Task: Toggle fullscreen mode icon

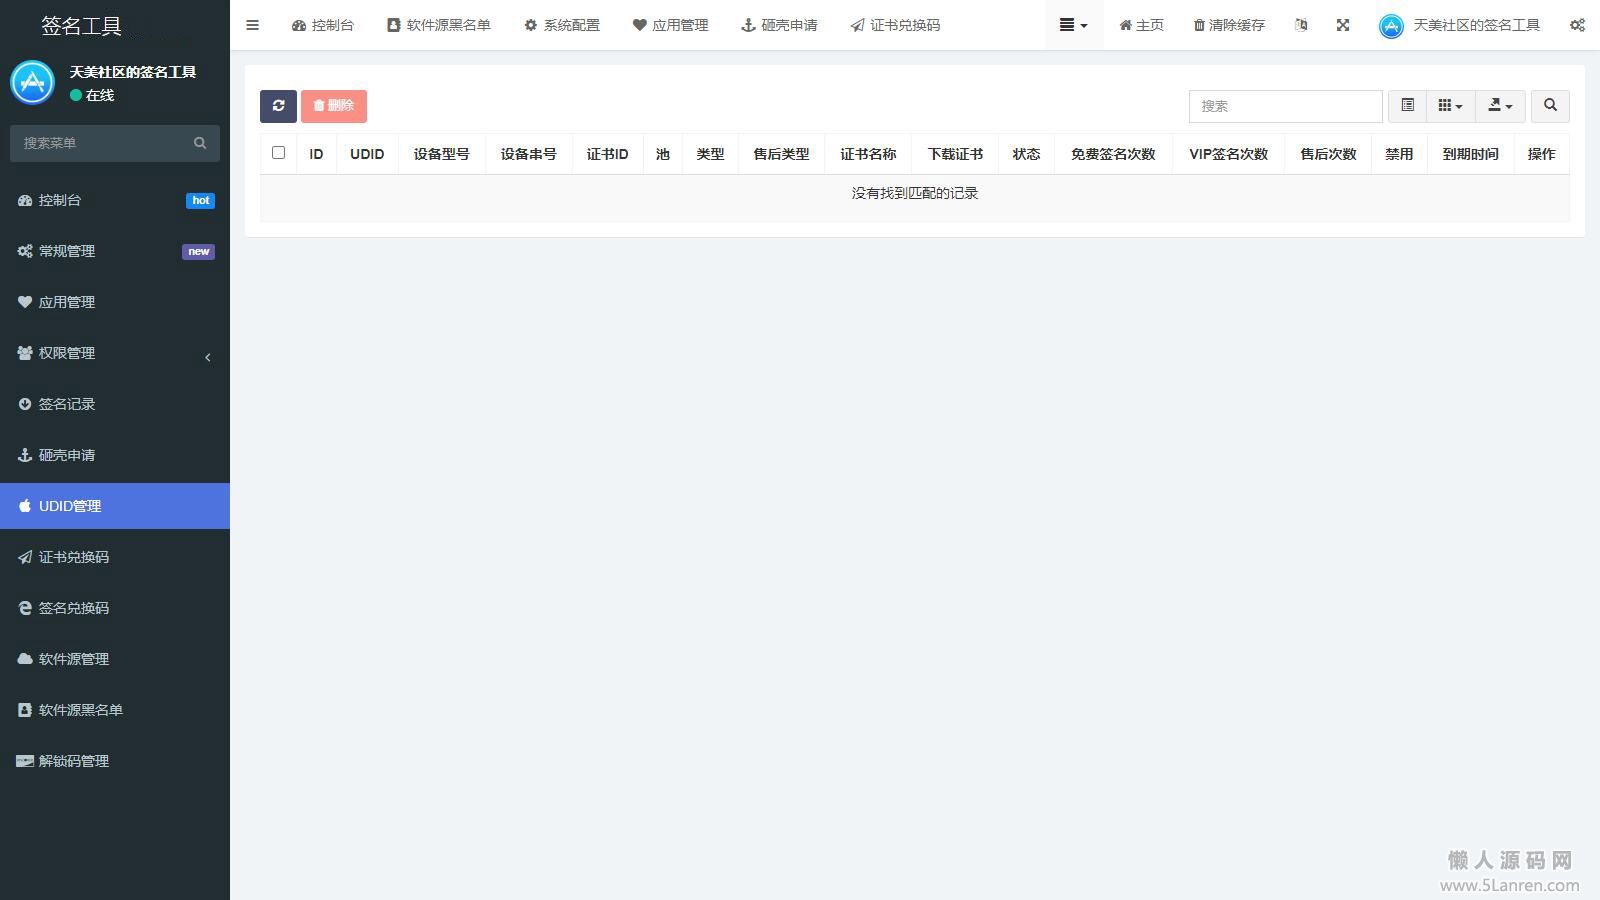Action: coord(1343,25)
